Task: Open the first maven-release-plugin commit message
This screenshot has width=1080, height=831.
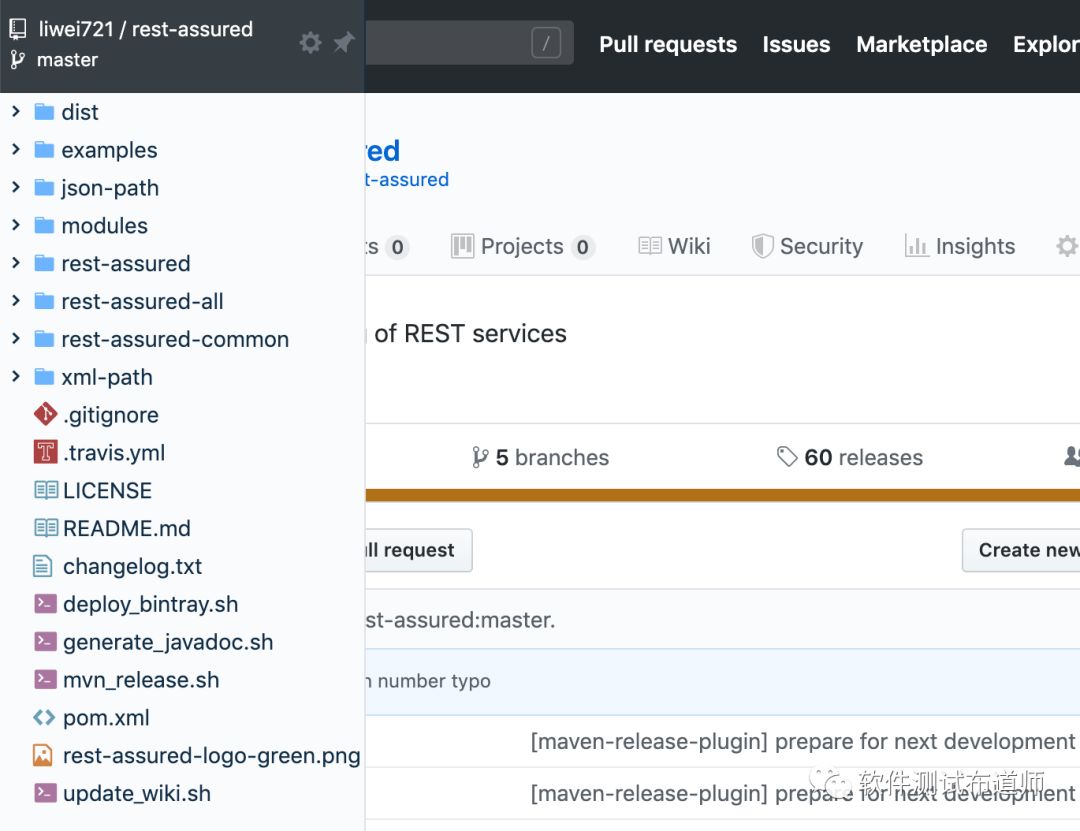Action: (x=802, y=741)
